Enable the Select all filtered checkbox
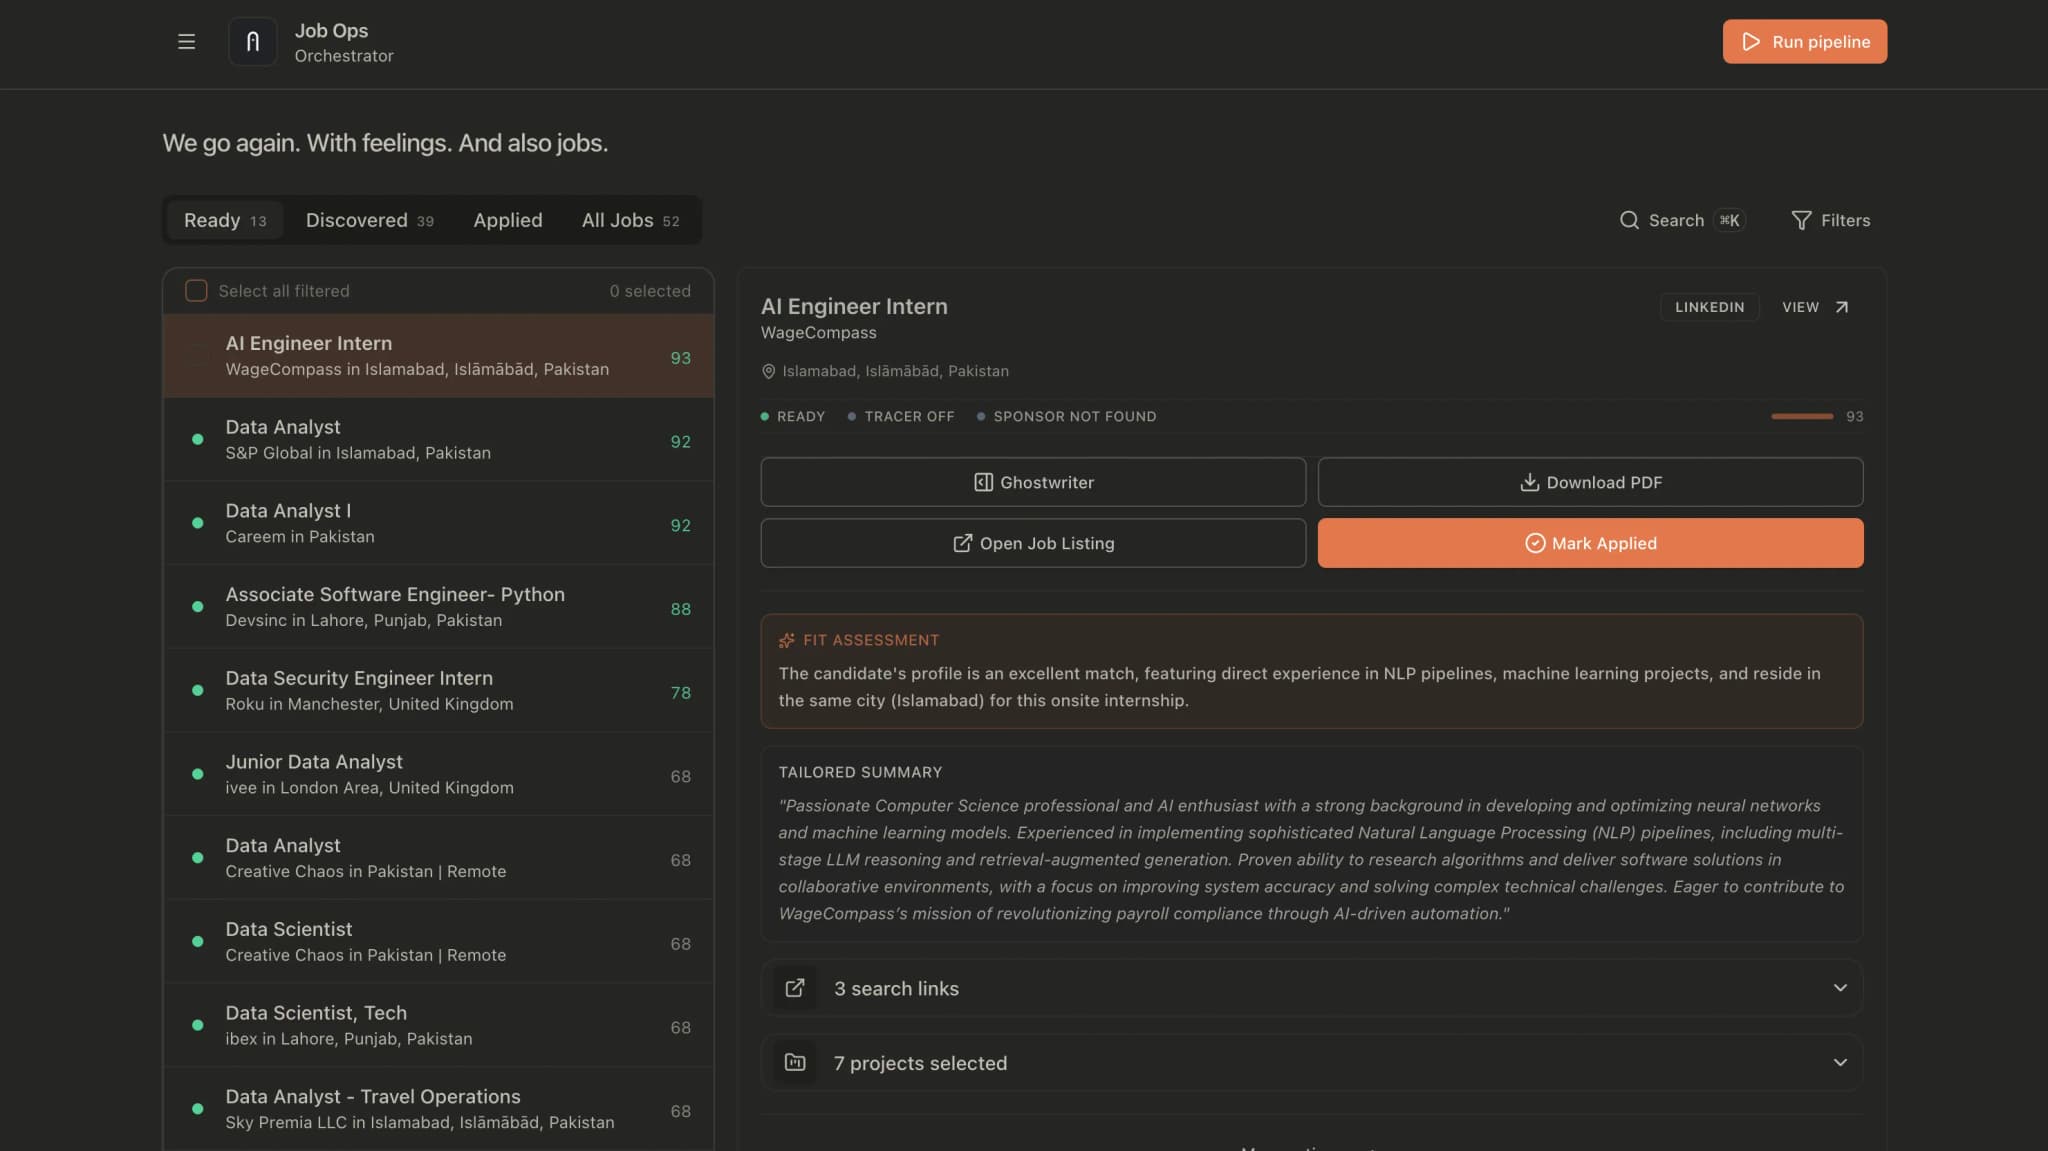The width and height of the screenshot is (2048, 1151). coord(196,290)
